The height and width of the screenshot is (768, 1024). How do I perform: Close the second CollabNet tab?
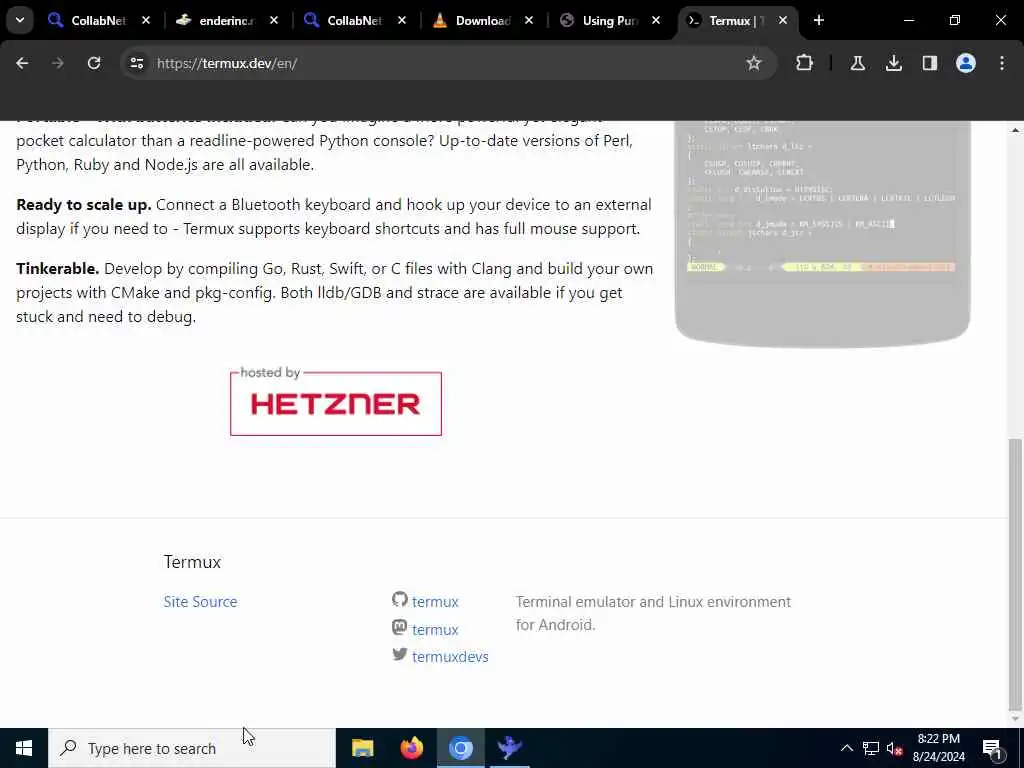pos(402,20)
